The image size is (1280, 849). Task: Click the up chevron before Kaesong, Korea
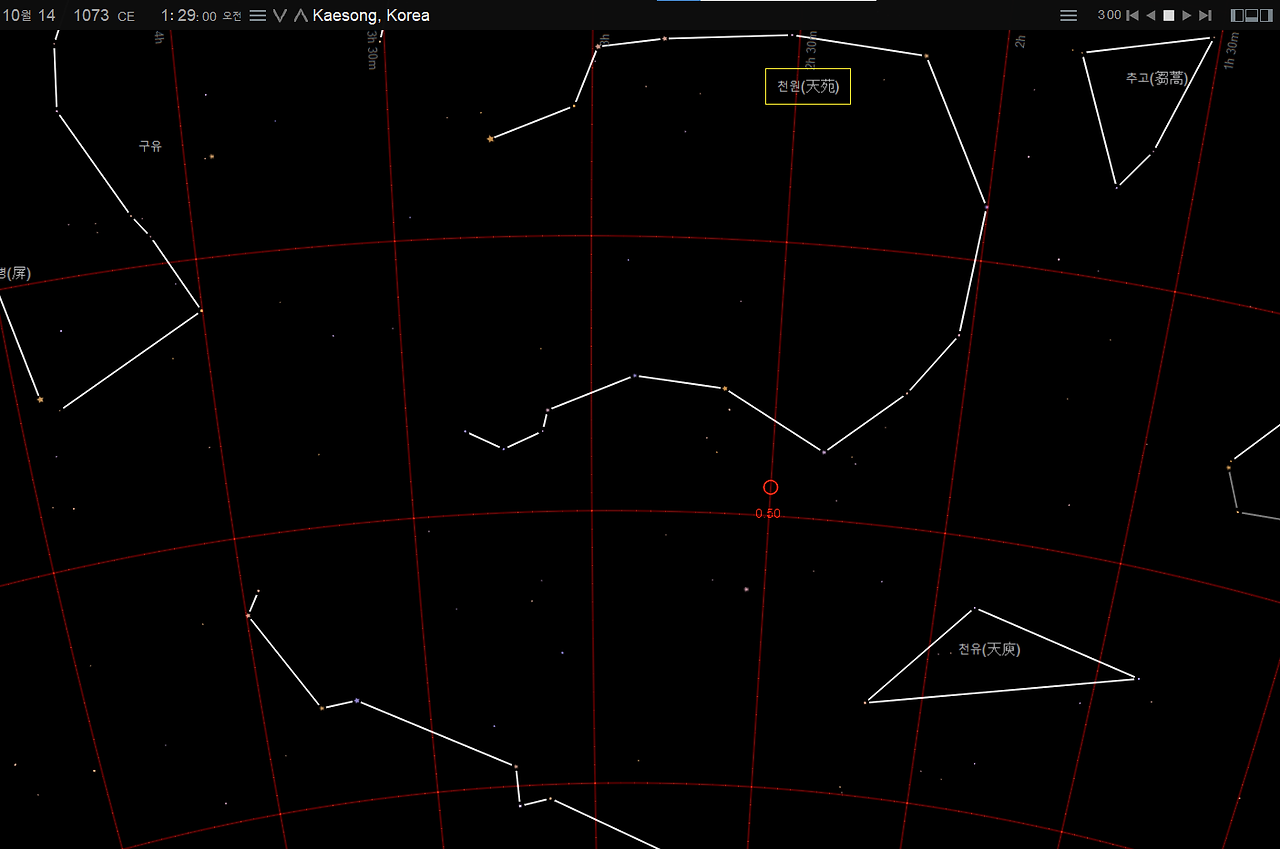pyautogui.click(x=300, y=15)
